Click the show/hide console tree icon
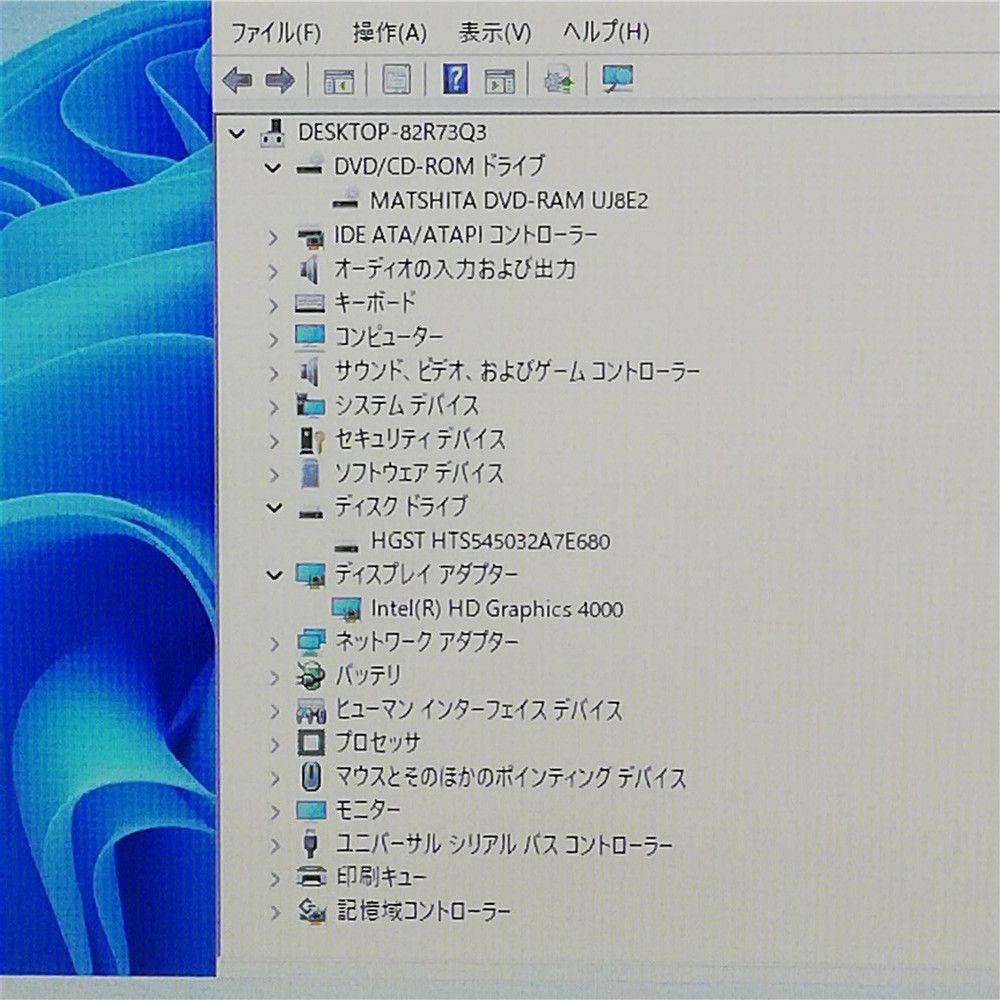Viewport: 1000px width, 1000px height. [339, 81]
